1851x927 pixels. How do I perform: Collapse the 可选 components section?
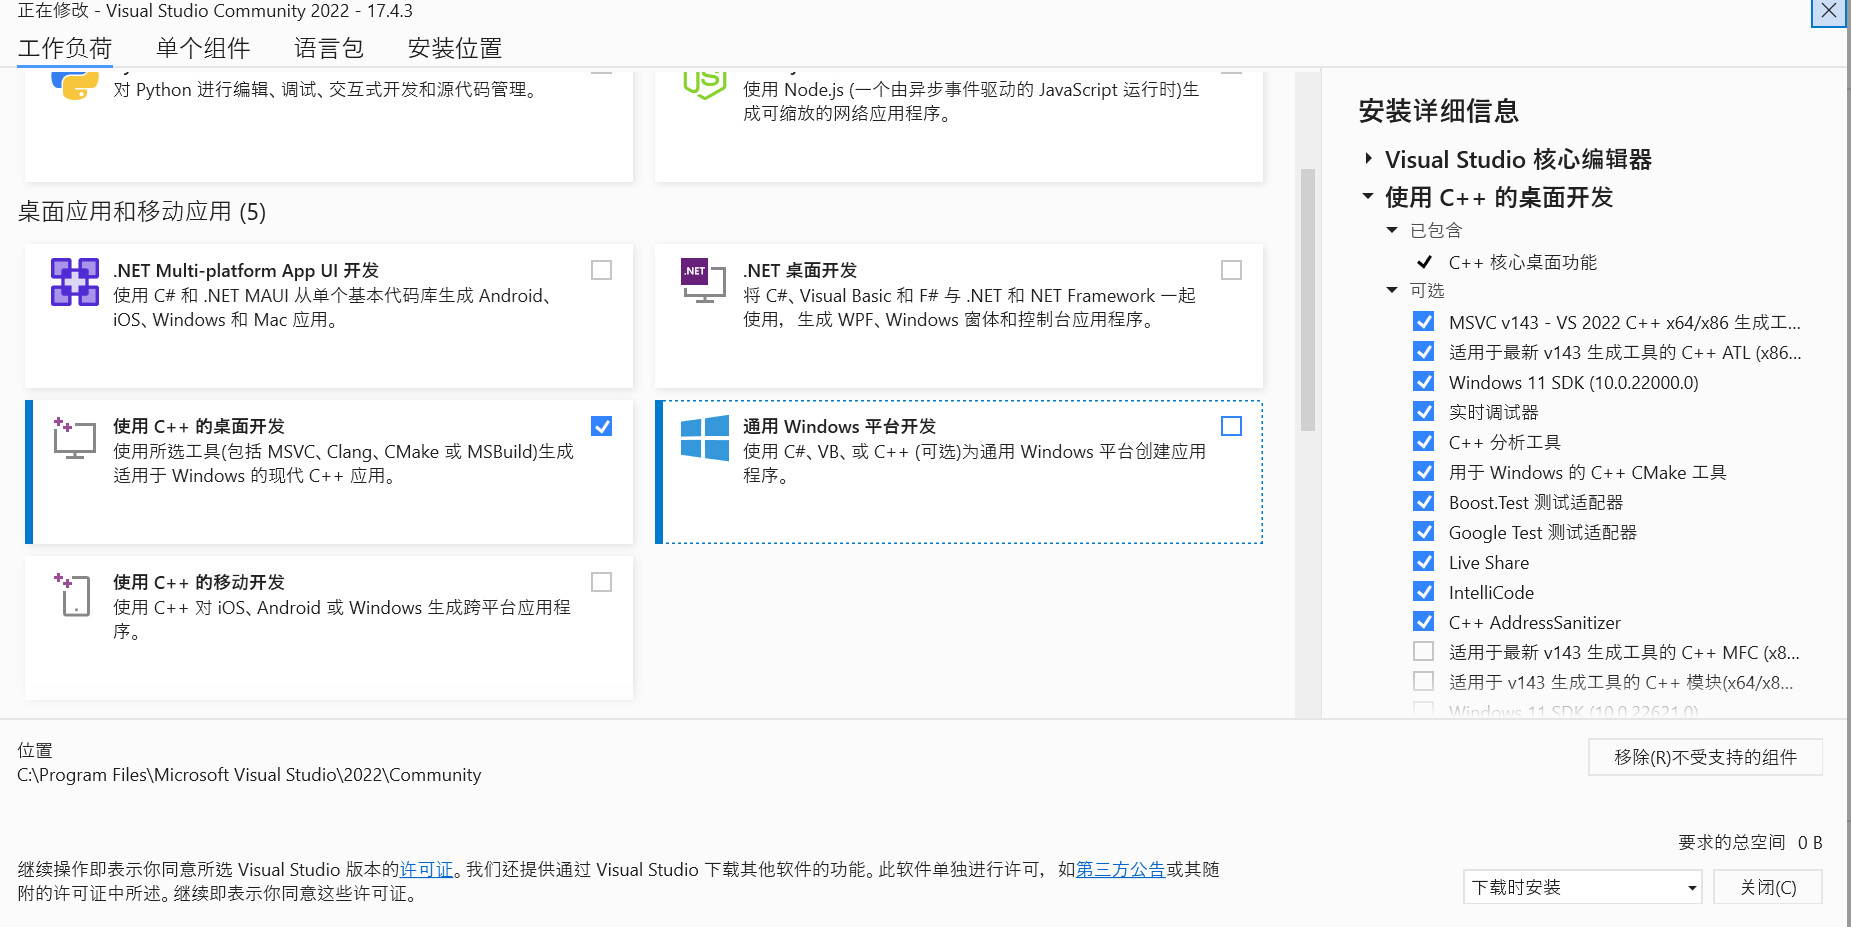pyautogui.click(x=1392, y=290)
